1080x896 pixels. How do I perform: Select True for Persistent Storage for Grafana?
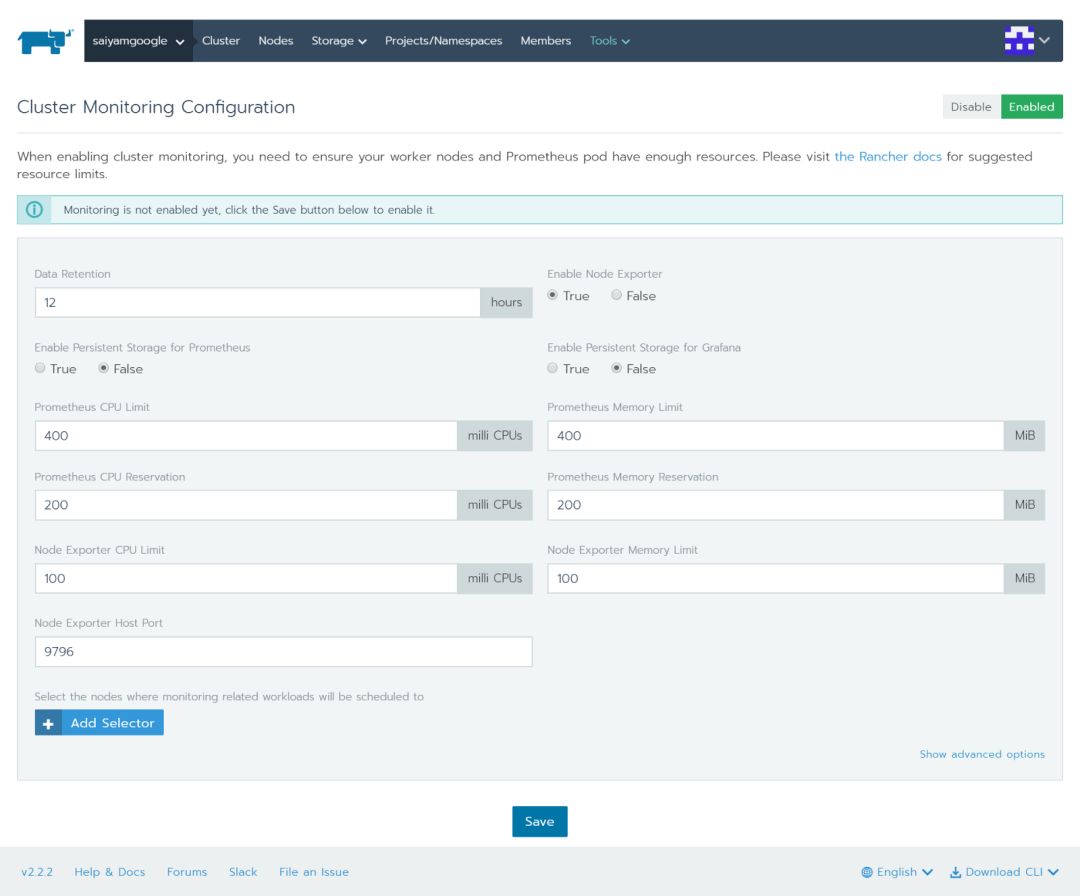point(552,368)
